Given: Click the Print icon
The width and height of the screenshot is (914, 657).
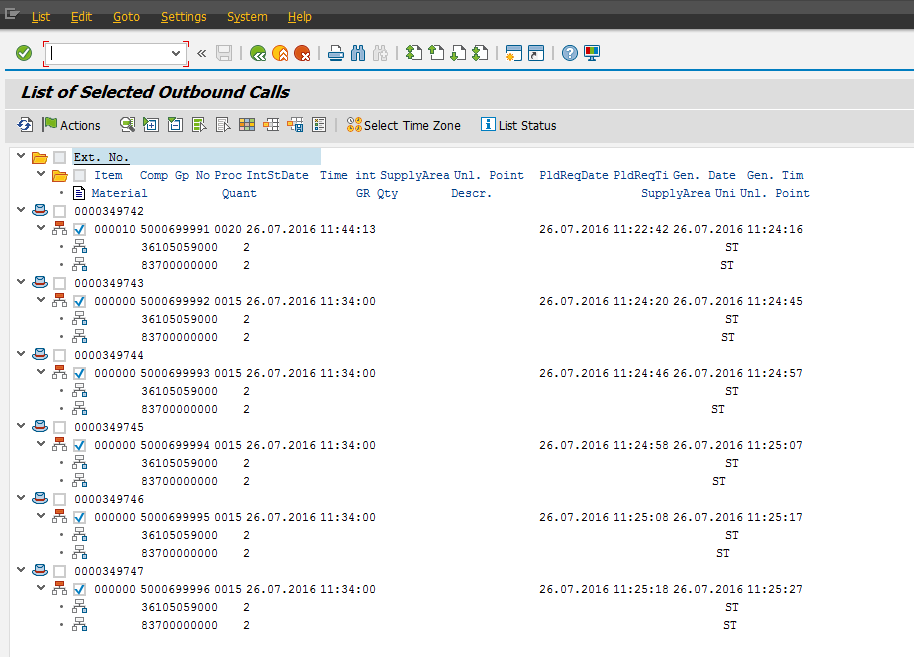Looking at the screenshot, I should pyautogui.click(x=336, y=54).
